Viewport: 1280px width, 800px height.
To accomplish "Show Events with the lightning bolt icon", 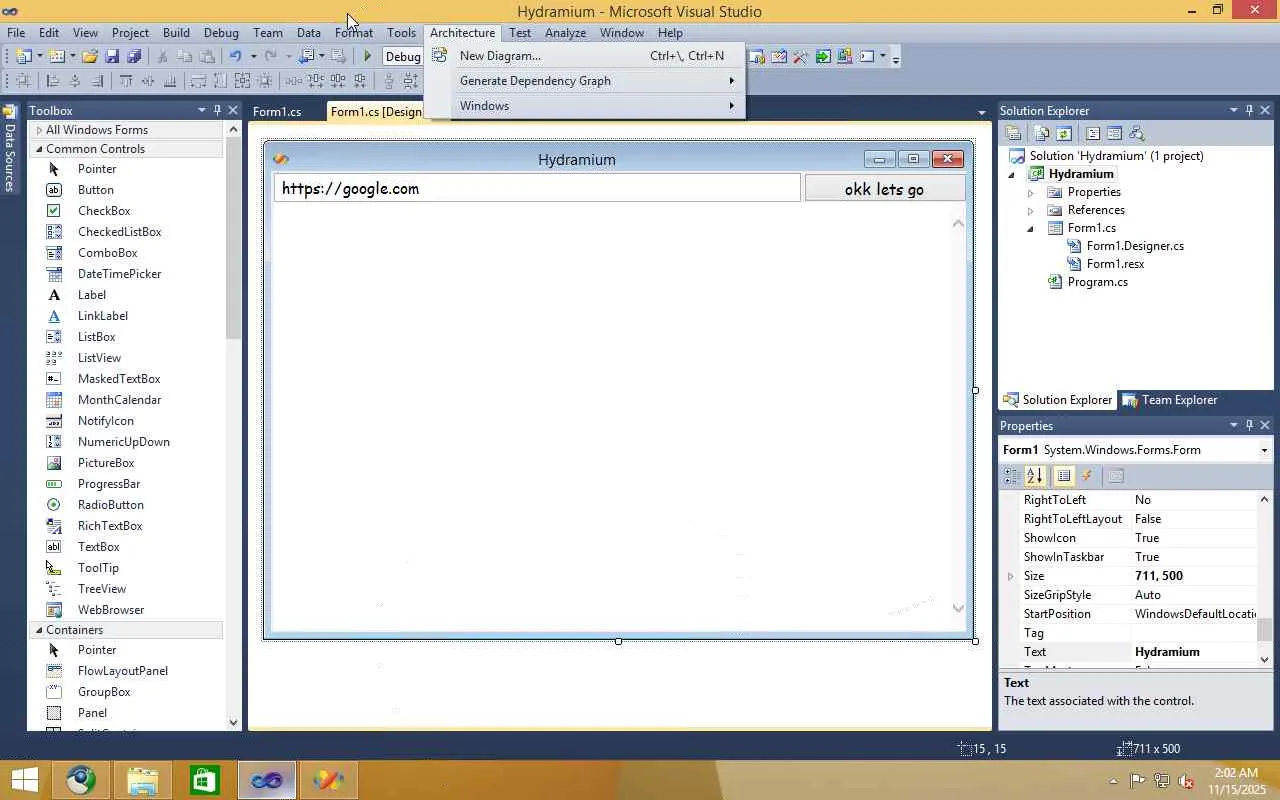I will tap(1087, 476).
